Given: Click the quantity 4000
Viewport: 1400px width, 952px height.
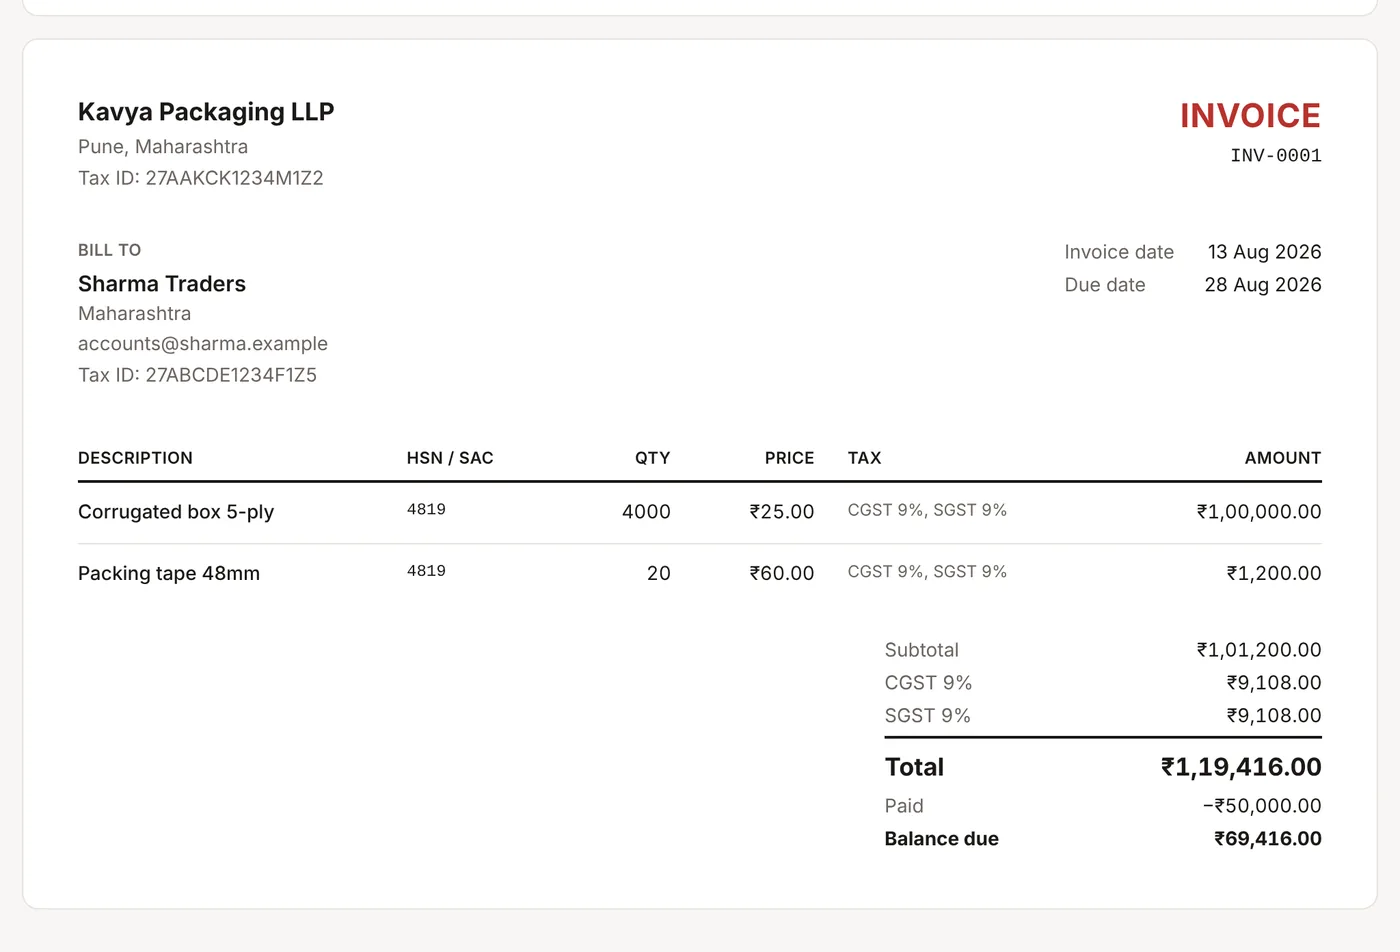Looking at the screenshot, I should (646, 512).
